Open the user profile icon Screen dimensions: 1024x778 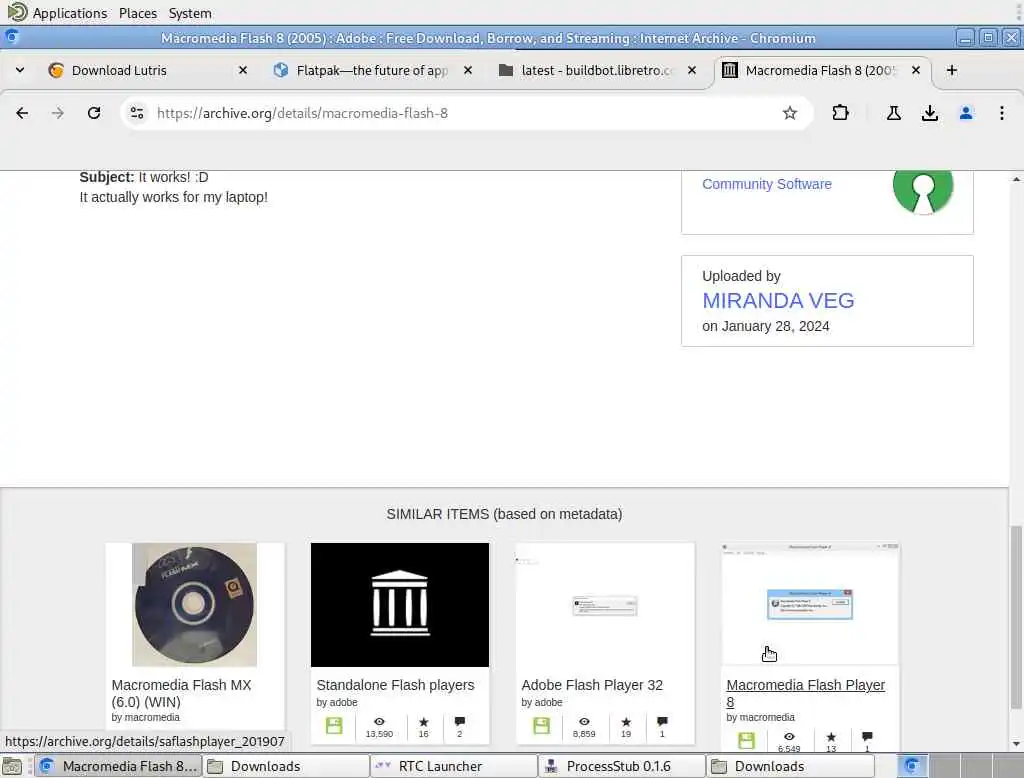pyautogui.click(x=966, y=113)
